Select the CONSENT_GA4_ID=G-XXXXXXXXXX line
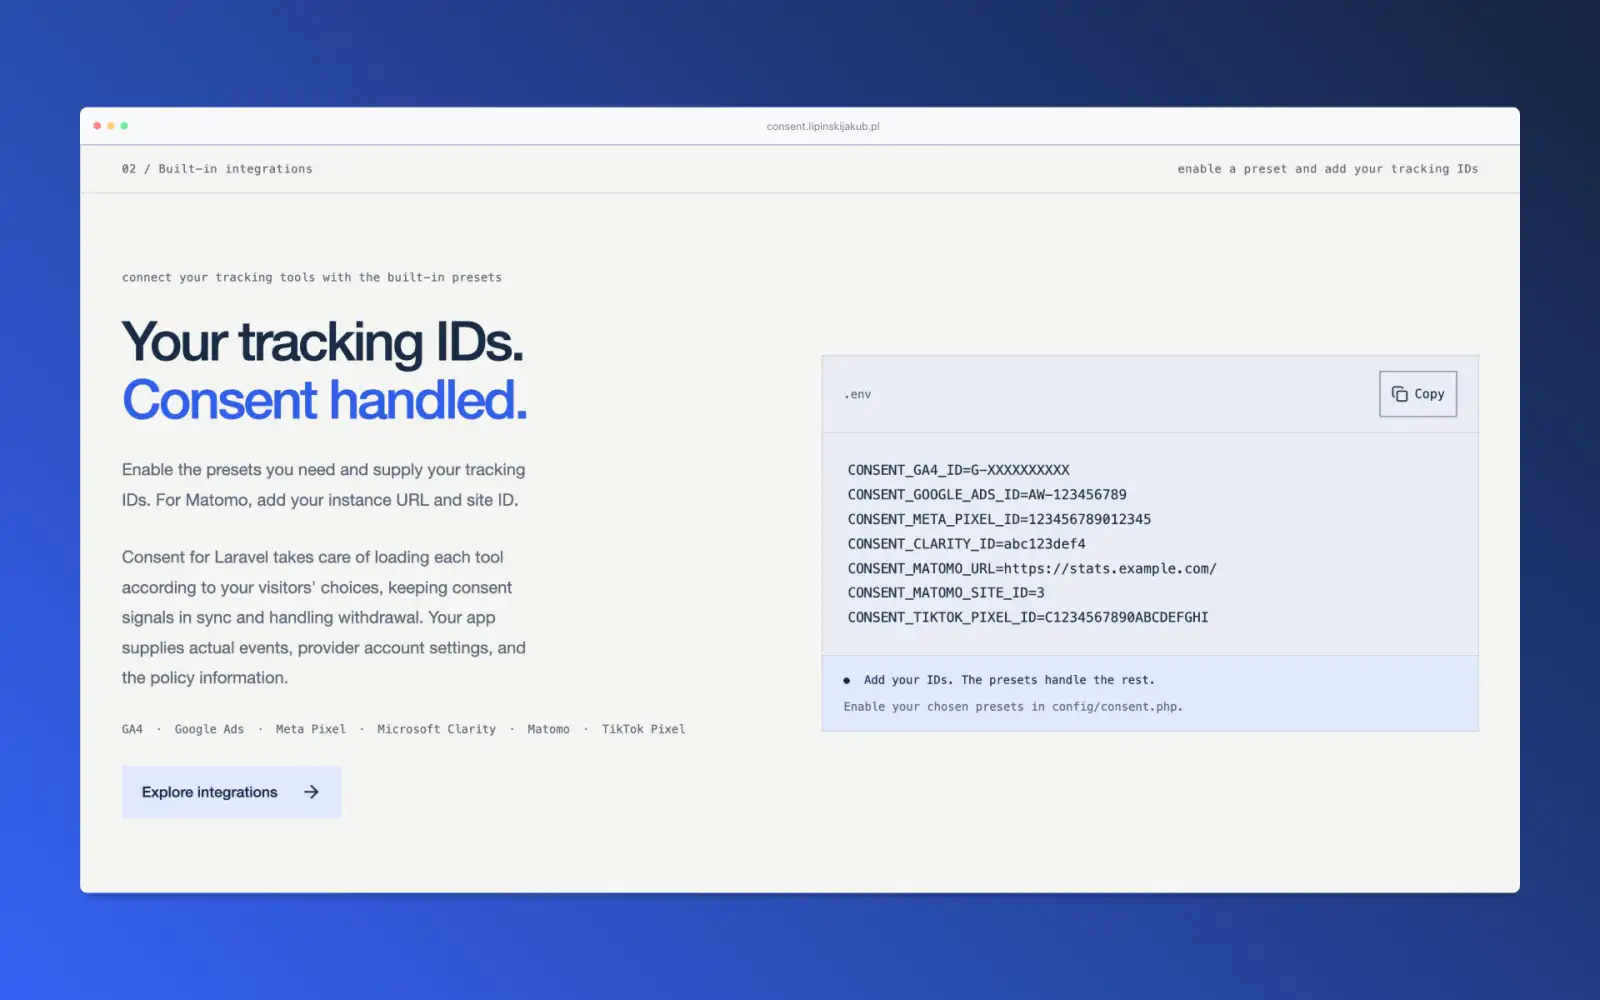 click(x=958, y=470)
